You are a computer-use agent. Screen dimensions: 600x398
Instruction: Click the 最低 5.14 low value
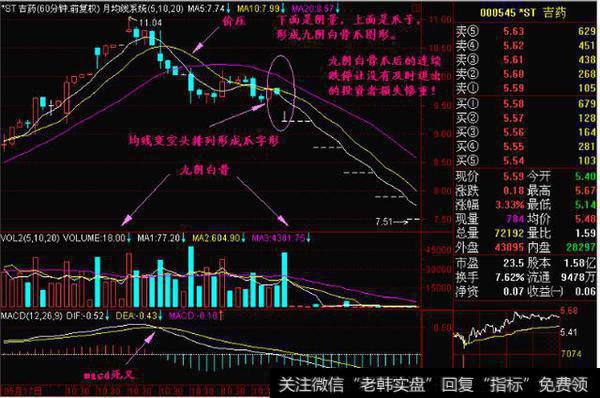click(x=562, y=205)
